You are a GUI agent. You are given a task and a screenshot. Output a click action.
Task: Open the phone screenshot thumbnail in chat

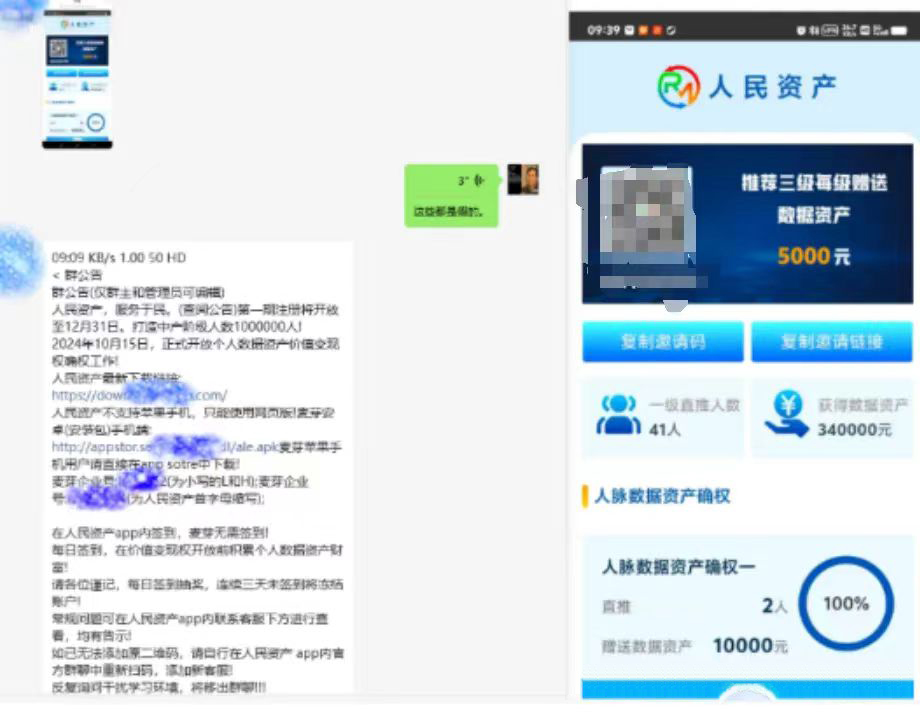coord(77,79)
